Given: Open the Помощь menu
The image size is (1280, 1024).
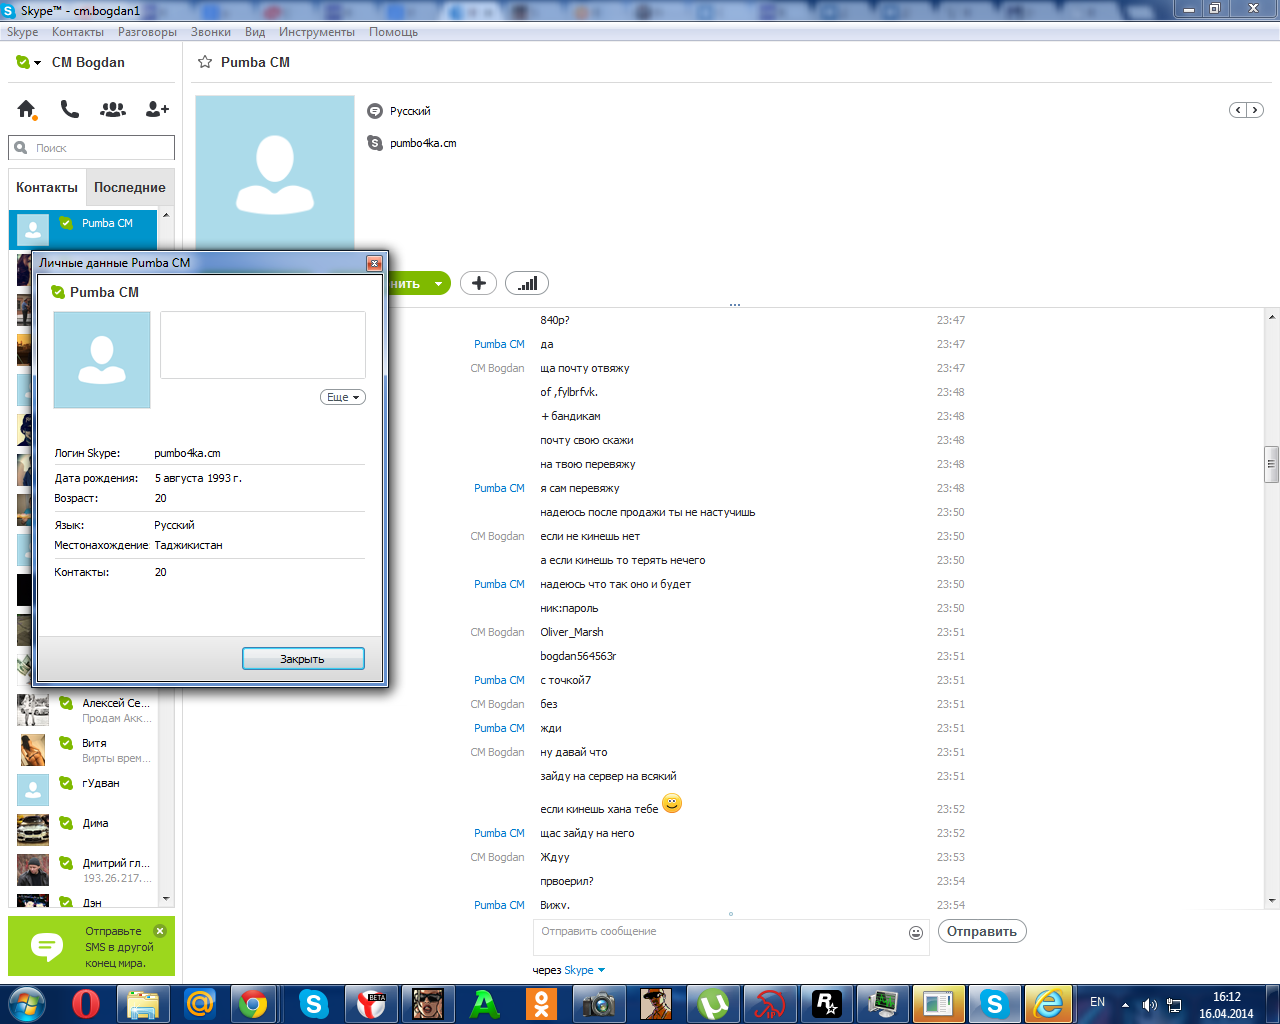Looking at the screenshot, I should coord(393,32).
